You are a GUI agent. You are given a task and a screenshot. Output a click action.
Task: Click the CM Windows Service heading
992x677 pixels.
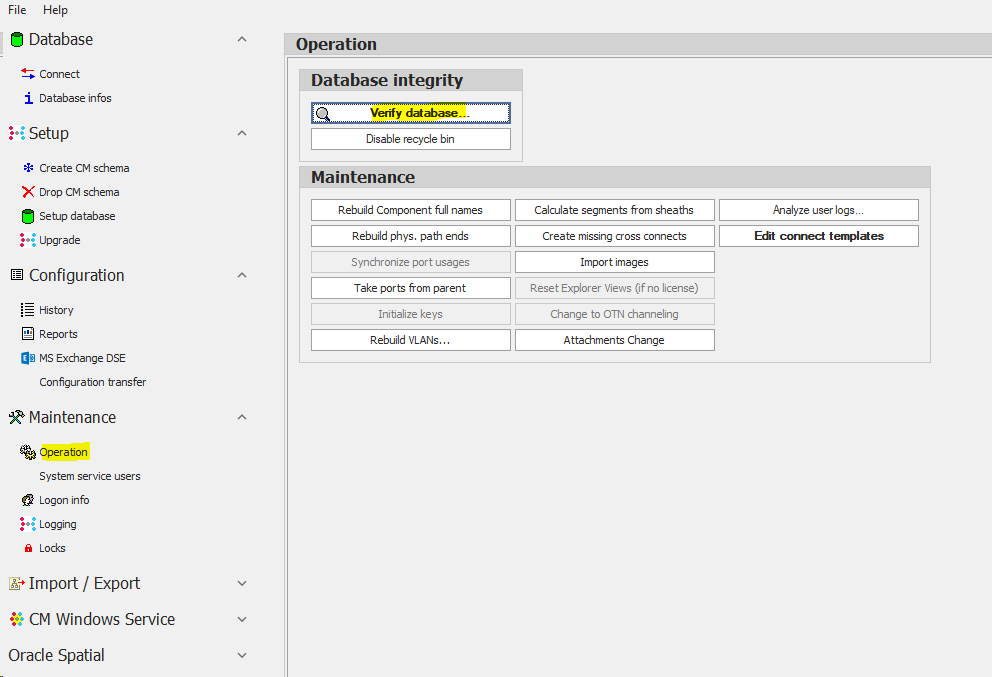click(102, 619)
